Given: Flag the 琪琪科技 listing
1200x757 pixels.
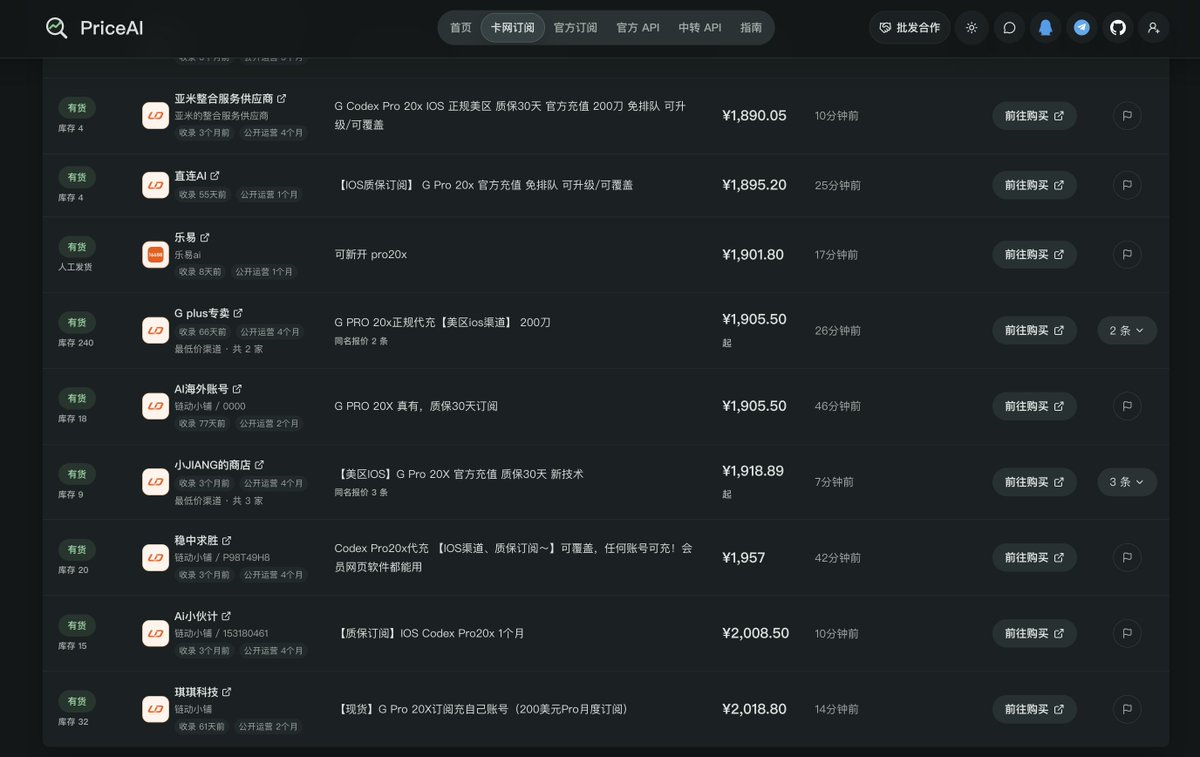Looking at the screenshot, I should coord(1127,709).
